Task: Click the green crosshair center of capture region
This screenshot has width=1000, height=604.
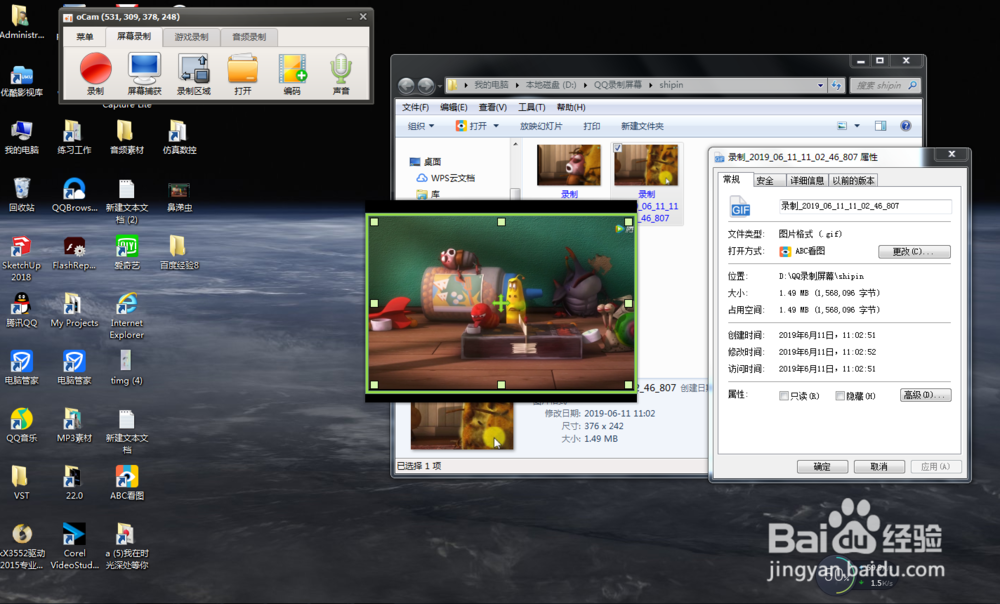Action: (500, 303)
